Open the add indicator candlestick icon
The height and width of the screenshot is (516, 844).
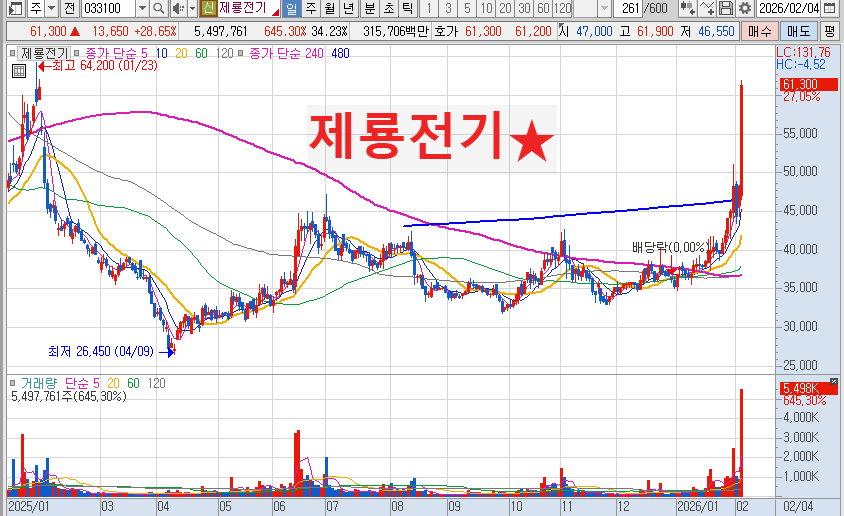pyautogui.click(x=687, y=8)
